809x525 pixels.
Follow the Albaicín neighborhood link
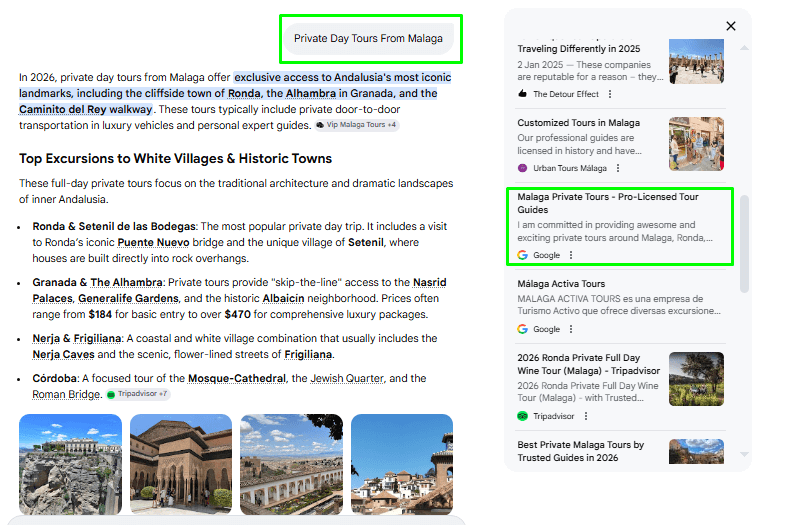[x=283, y=299]
